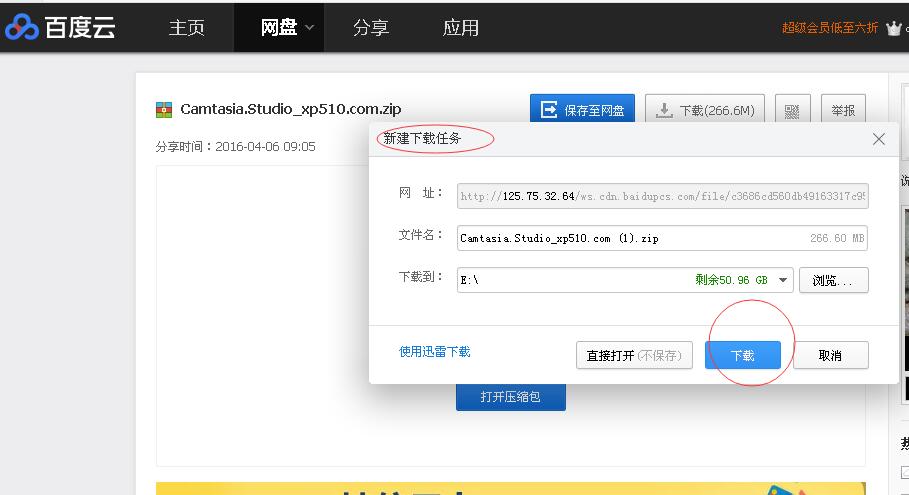The image size is (909, 495).
Task: Show the QR code icon button
Action: [792, 109]
